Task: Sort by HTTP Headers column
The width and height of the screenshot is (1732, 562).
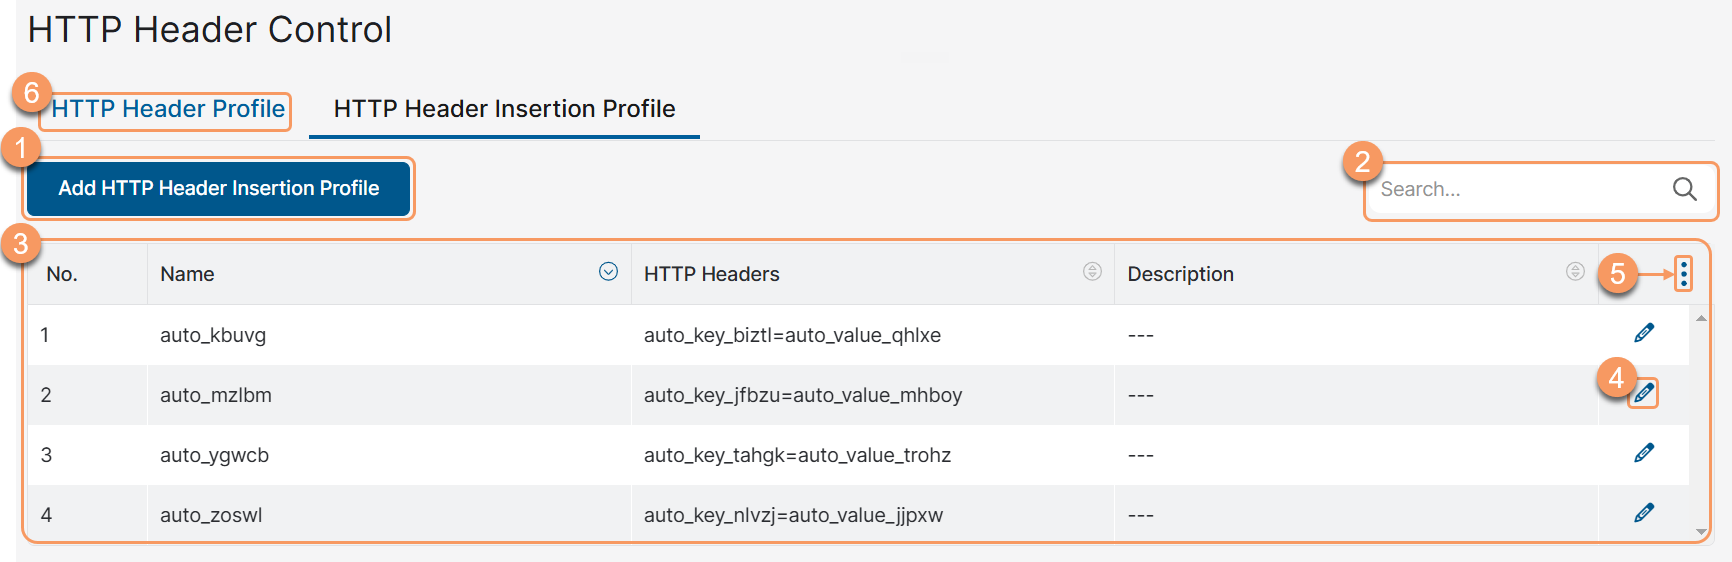Action: [x=1092, y=271]
